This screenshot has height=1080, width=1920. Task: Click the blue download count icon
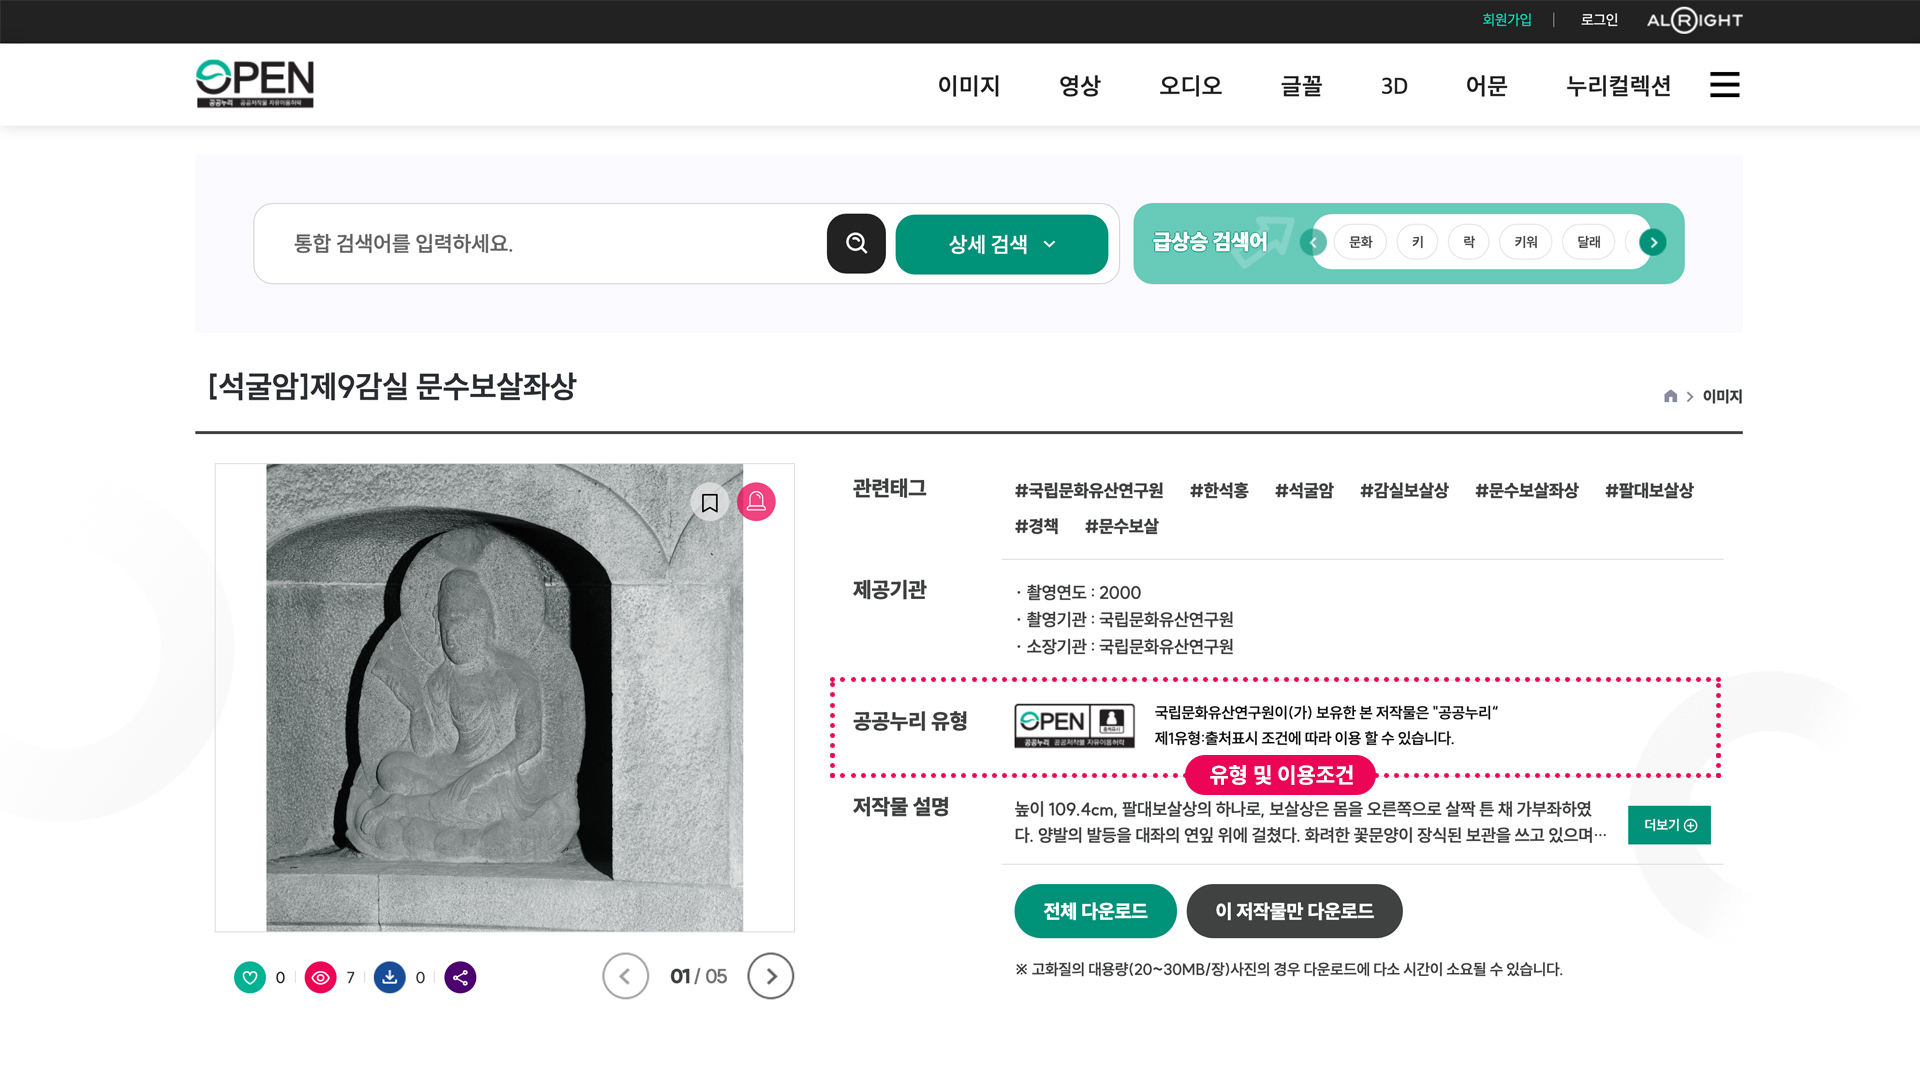pyautogui.click(x=390, y=977)
